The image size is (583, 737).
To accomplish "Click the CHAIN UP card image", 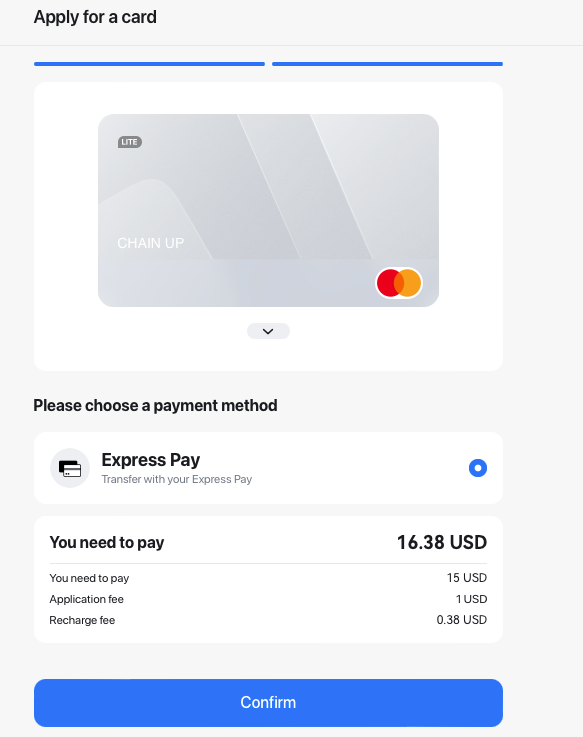I will coord(268,211).
